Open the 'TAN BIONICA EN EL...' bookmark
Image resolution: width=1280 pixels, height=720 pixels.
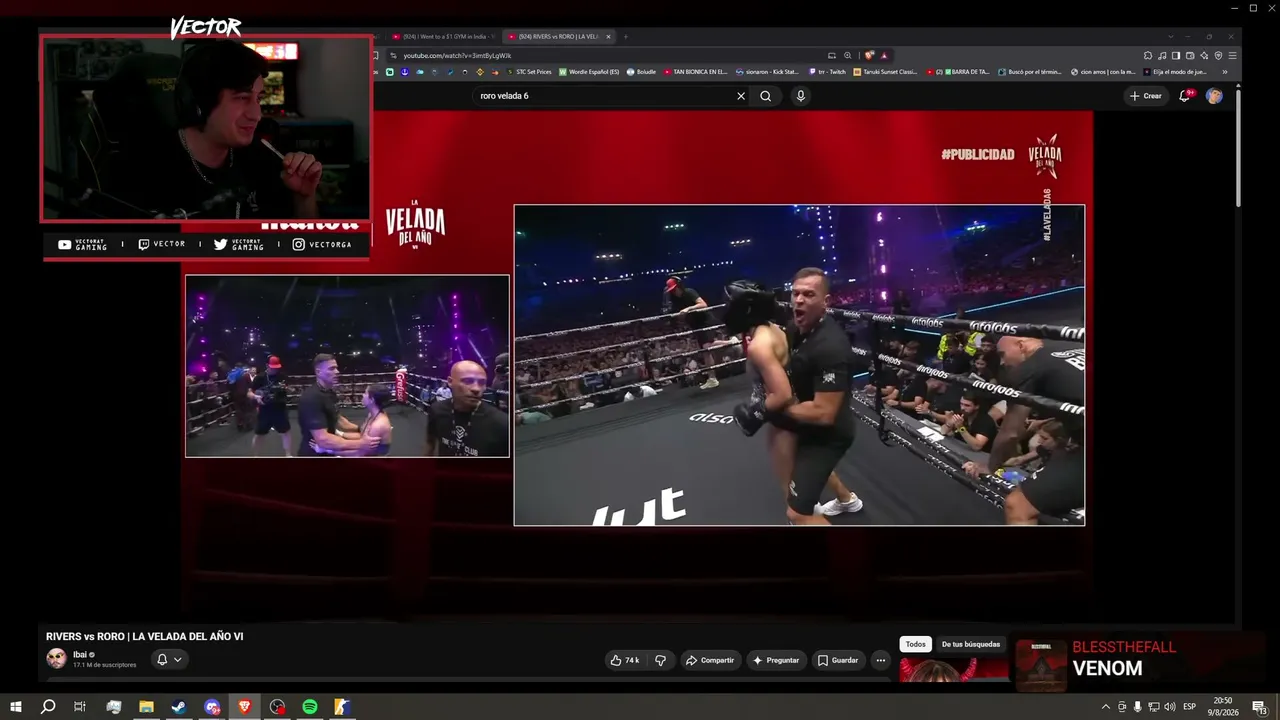coord(695,72)
